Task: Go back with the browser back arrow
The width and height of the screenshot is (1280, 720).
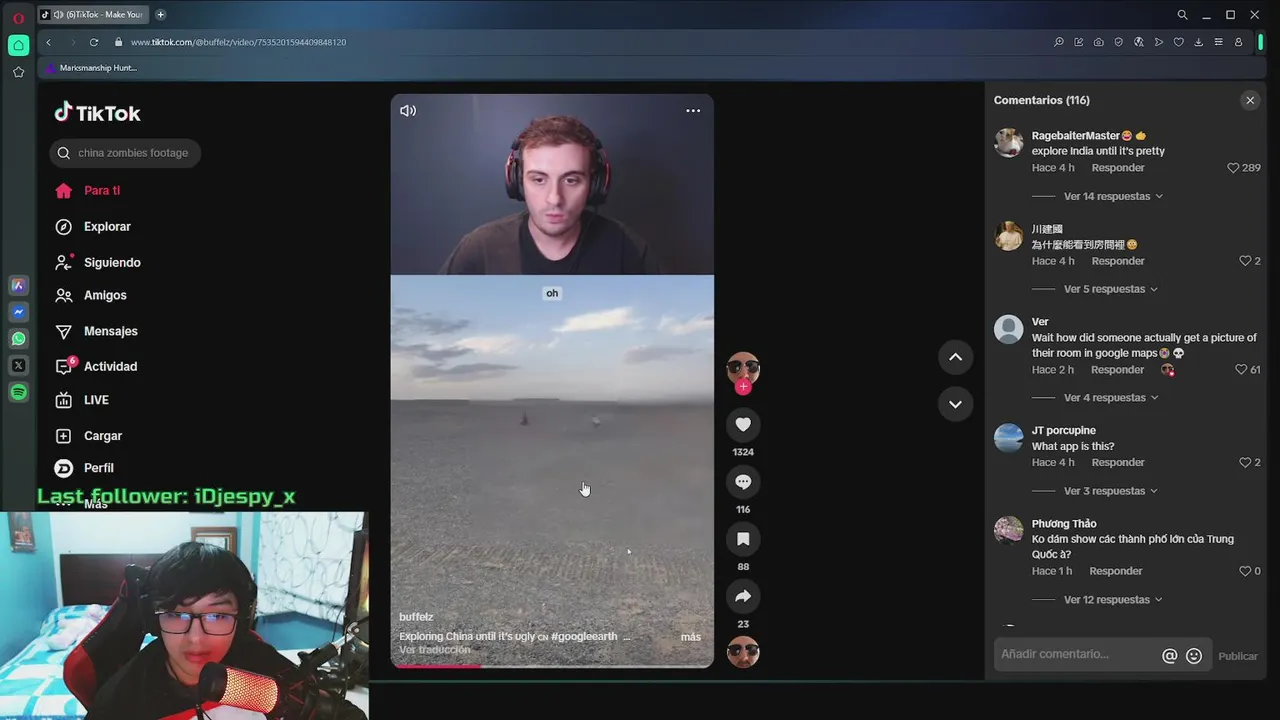Action: pyautogui.click(x=48, y=42)
